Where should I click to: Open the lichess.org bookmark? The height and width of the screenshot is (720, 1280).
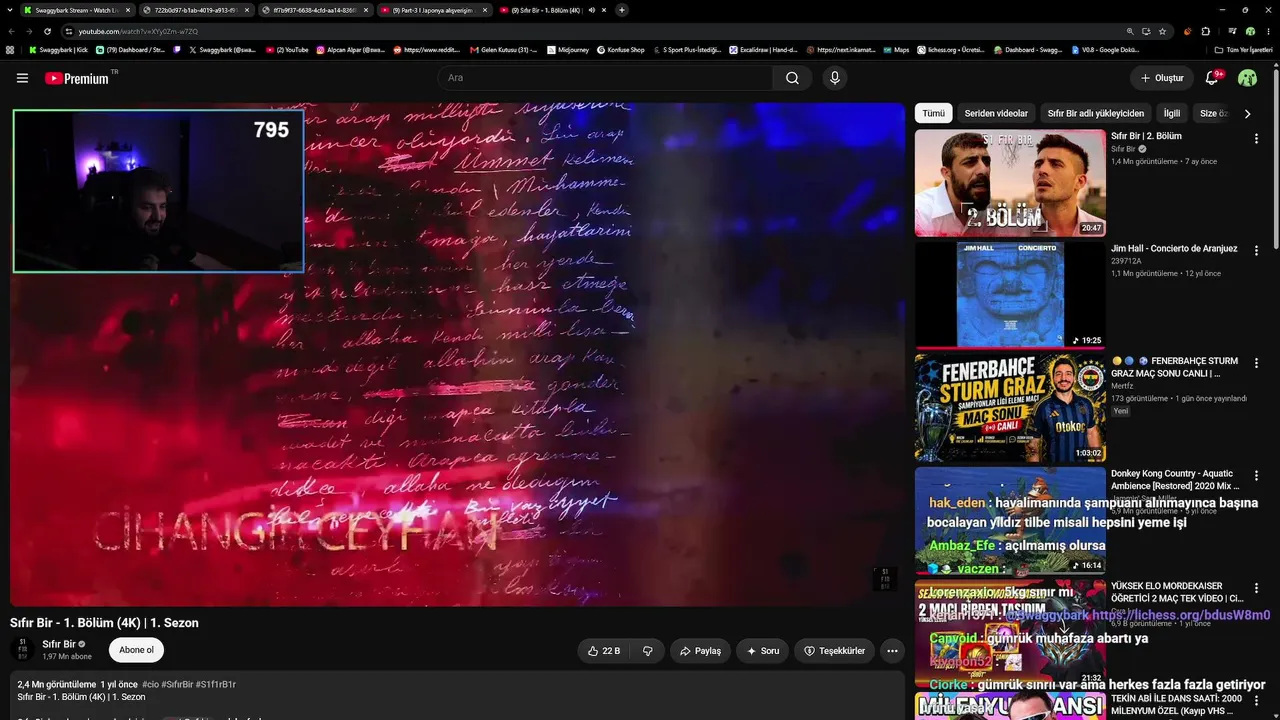point(951,49)
